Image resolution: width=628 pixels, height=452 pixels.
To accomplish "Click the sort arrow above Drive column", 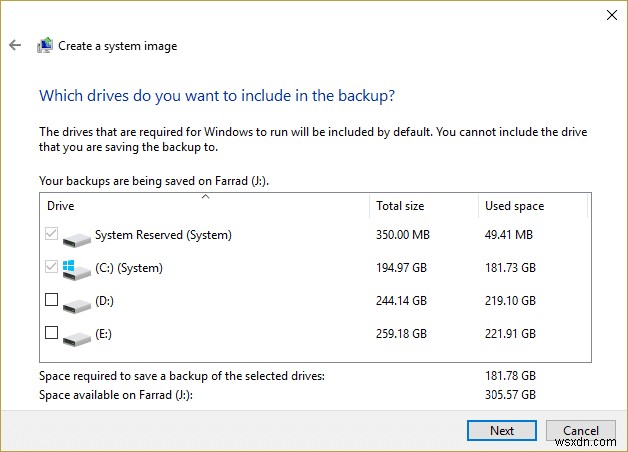I will pos(205,197).
